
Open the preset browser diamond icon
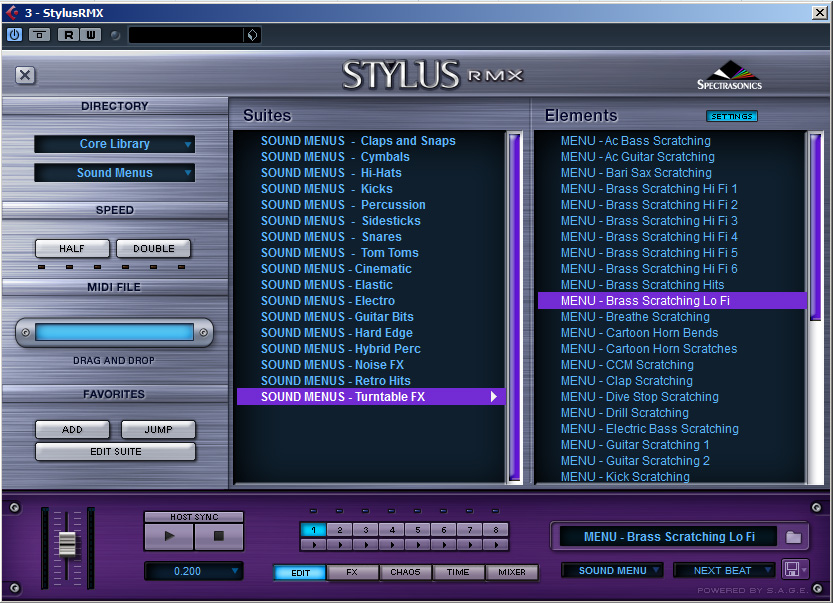tap(252, 35)
